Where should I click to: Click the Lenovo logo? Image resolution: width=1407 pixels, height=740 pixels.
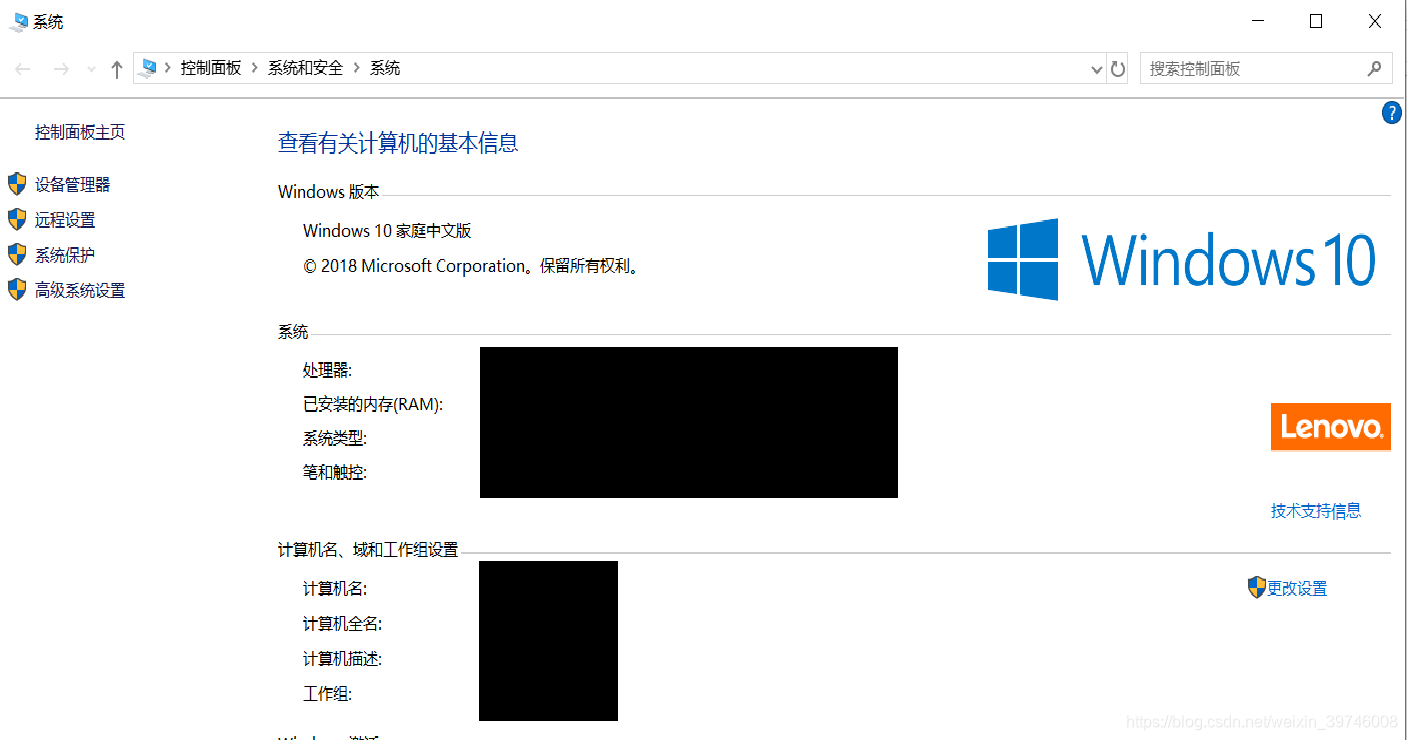1331,427
